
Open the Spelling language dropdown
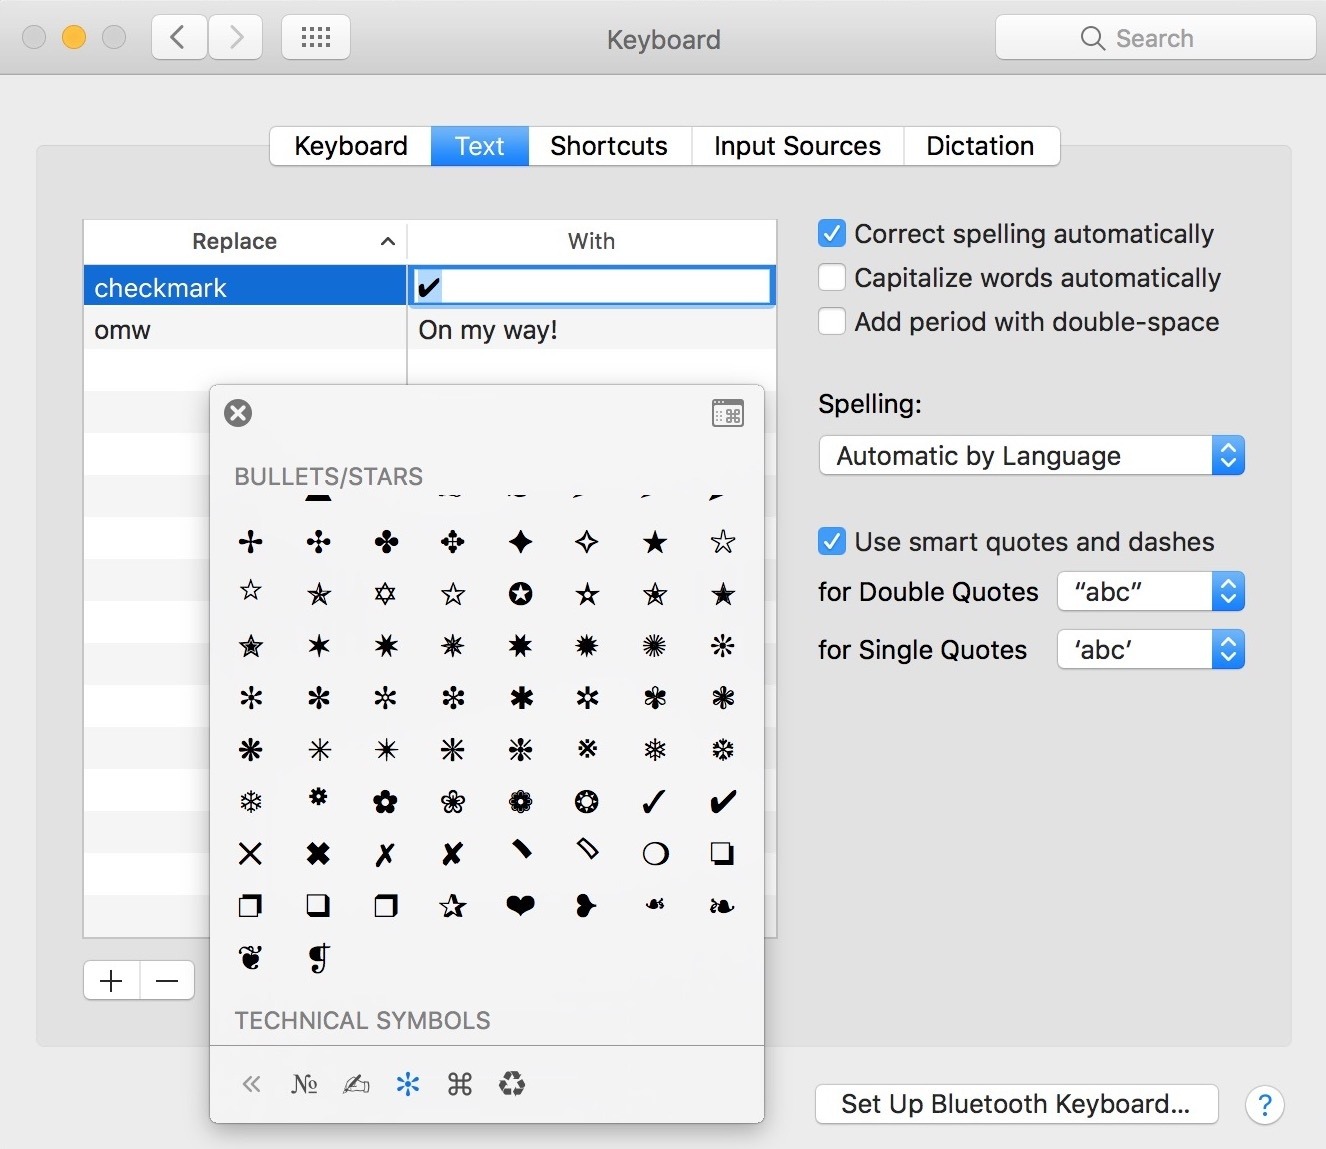coord(1031,456)
